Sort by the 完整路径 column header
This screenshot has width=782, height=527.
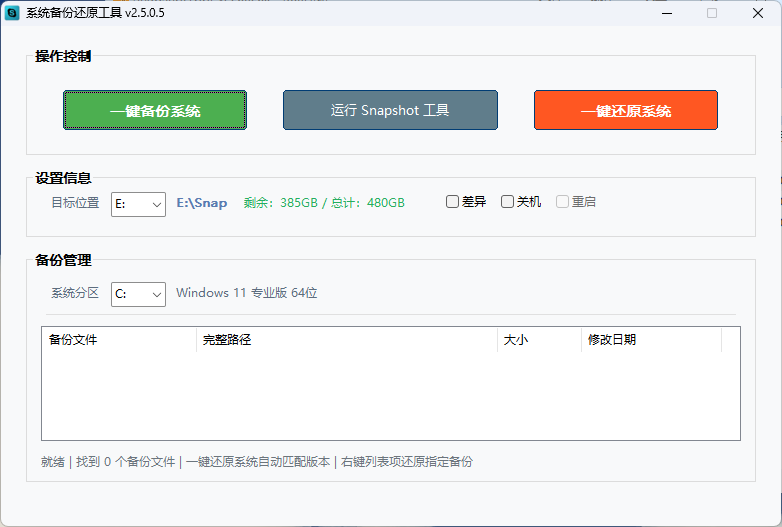pyautogui.click(x=347, y=340)
